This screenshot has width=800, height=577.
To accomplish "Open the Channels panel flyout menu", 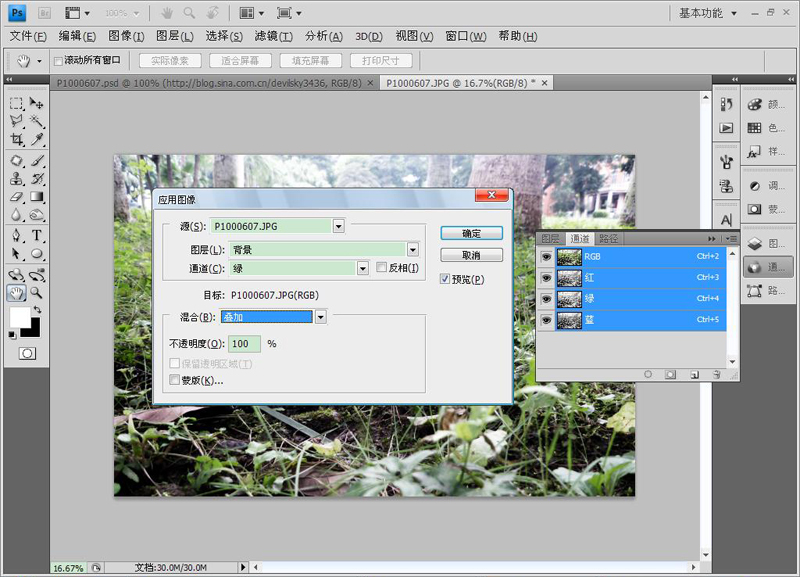I will click(x=732, y=238).
